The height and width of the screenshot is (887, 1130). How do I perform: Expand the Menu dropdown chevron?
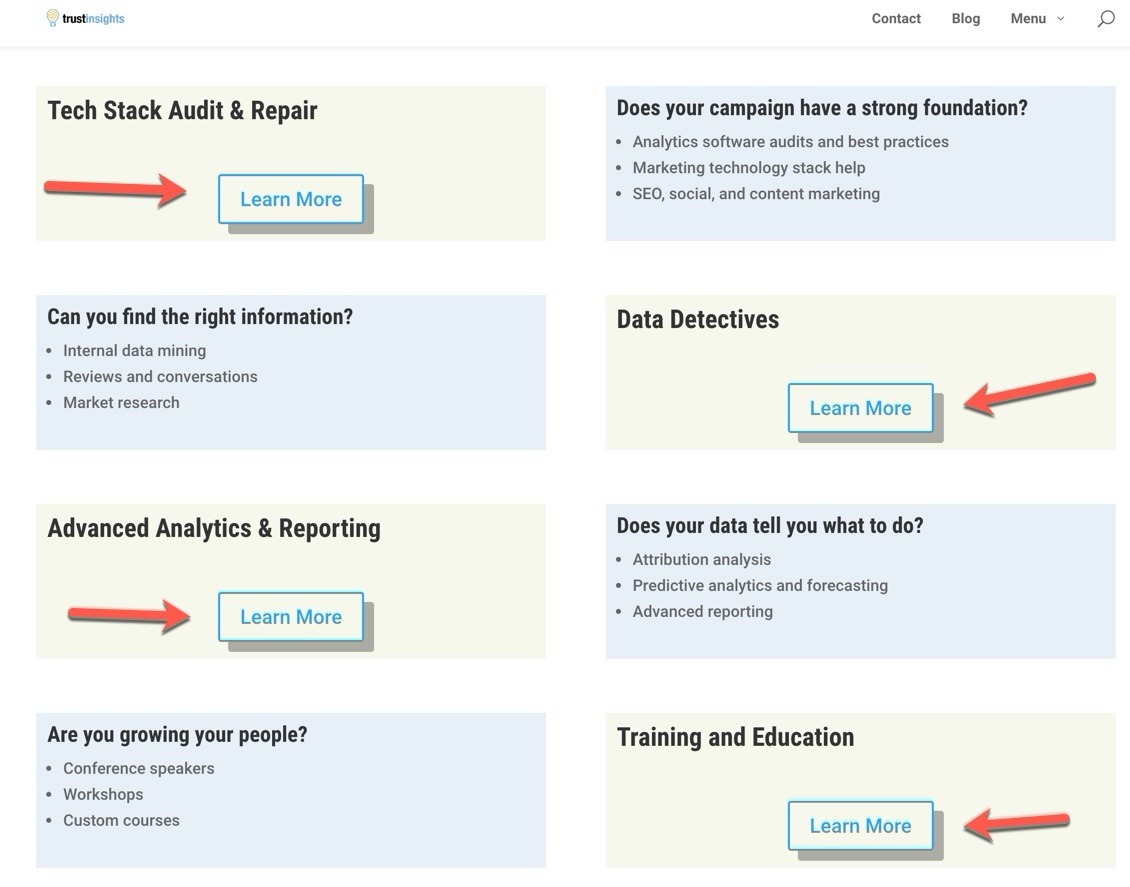coord(1061,19)
